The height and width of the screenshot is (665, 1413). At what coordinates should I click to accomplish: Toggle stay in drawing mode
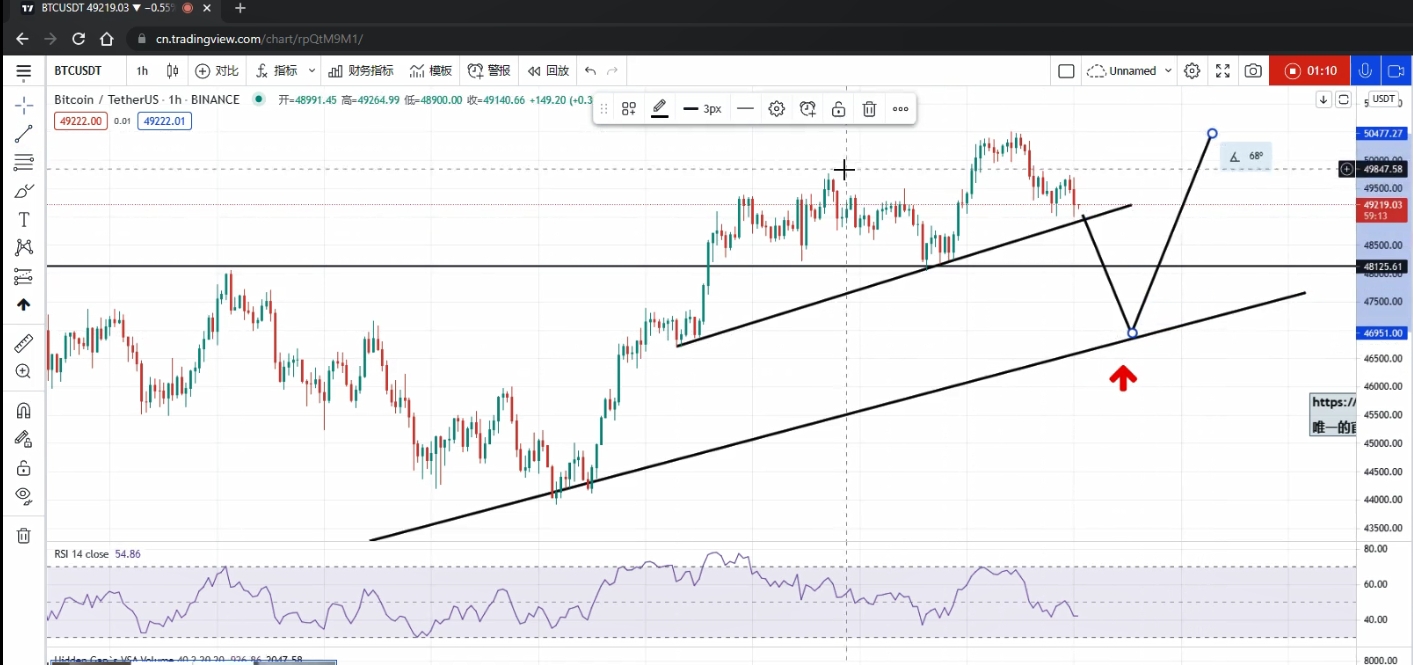point(23,438)
